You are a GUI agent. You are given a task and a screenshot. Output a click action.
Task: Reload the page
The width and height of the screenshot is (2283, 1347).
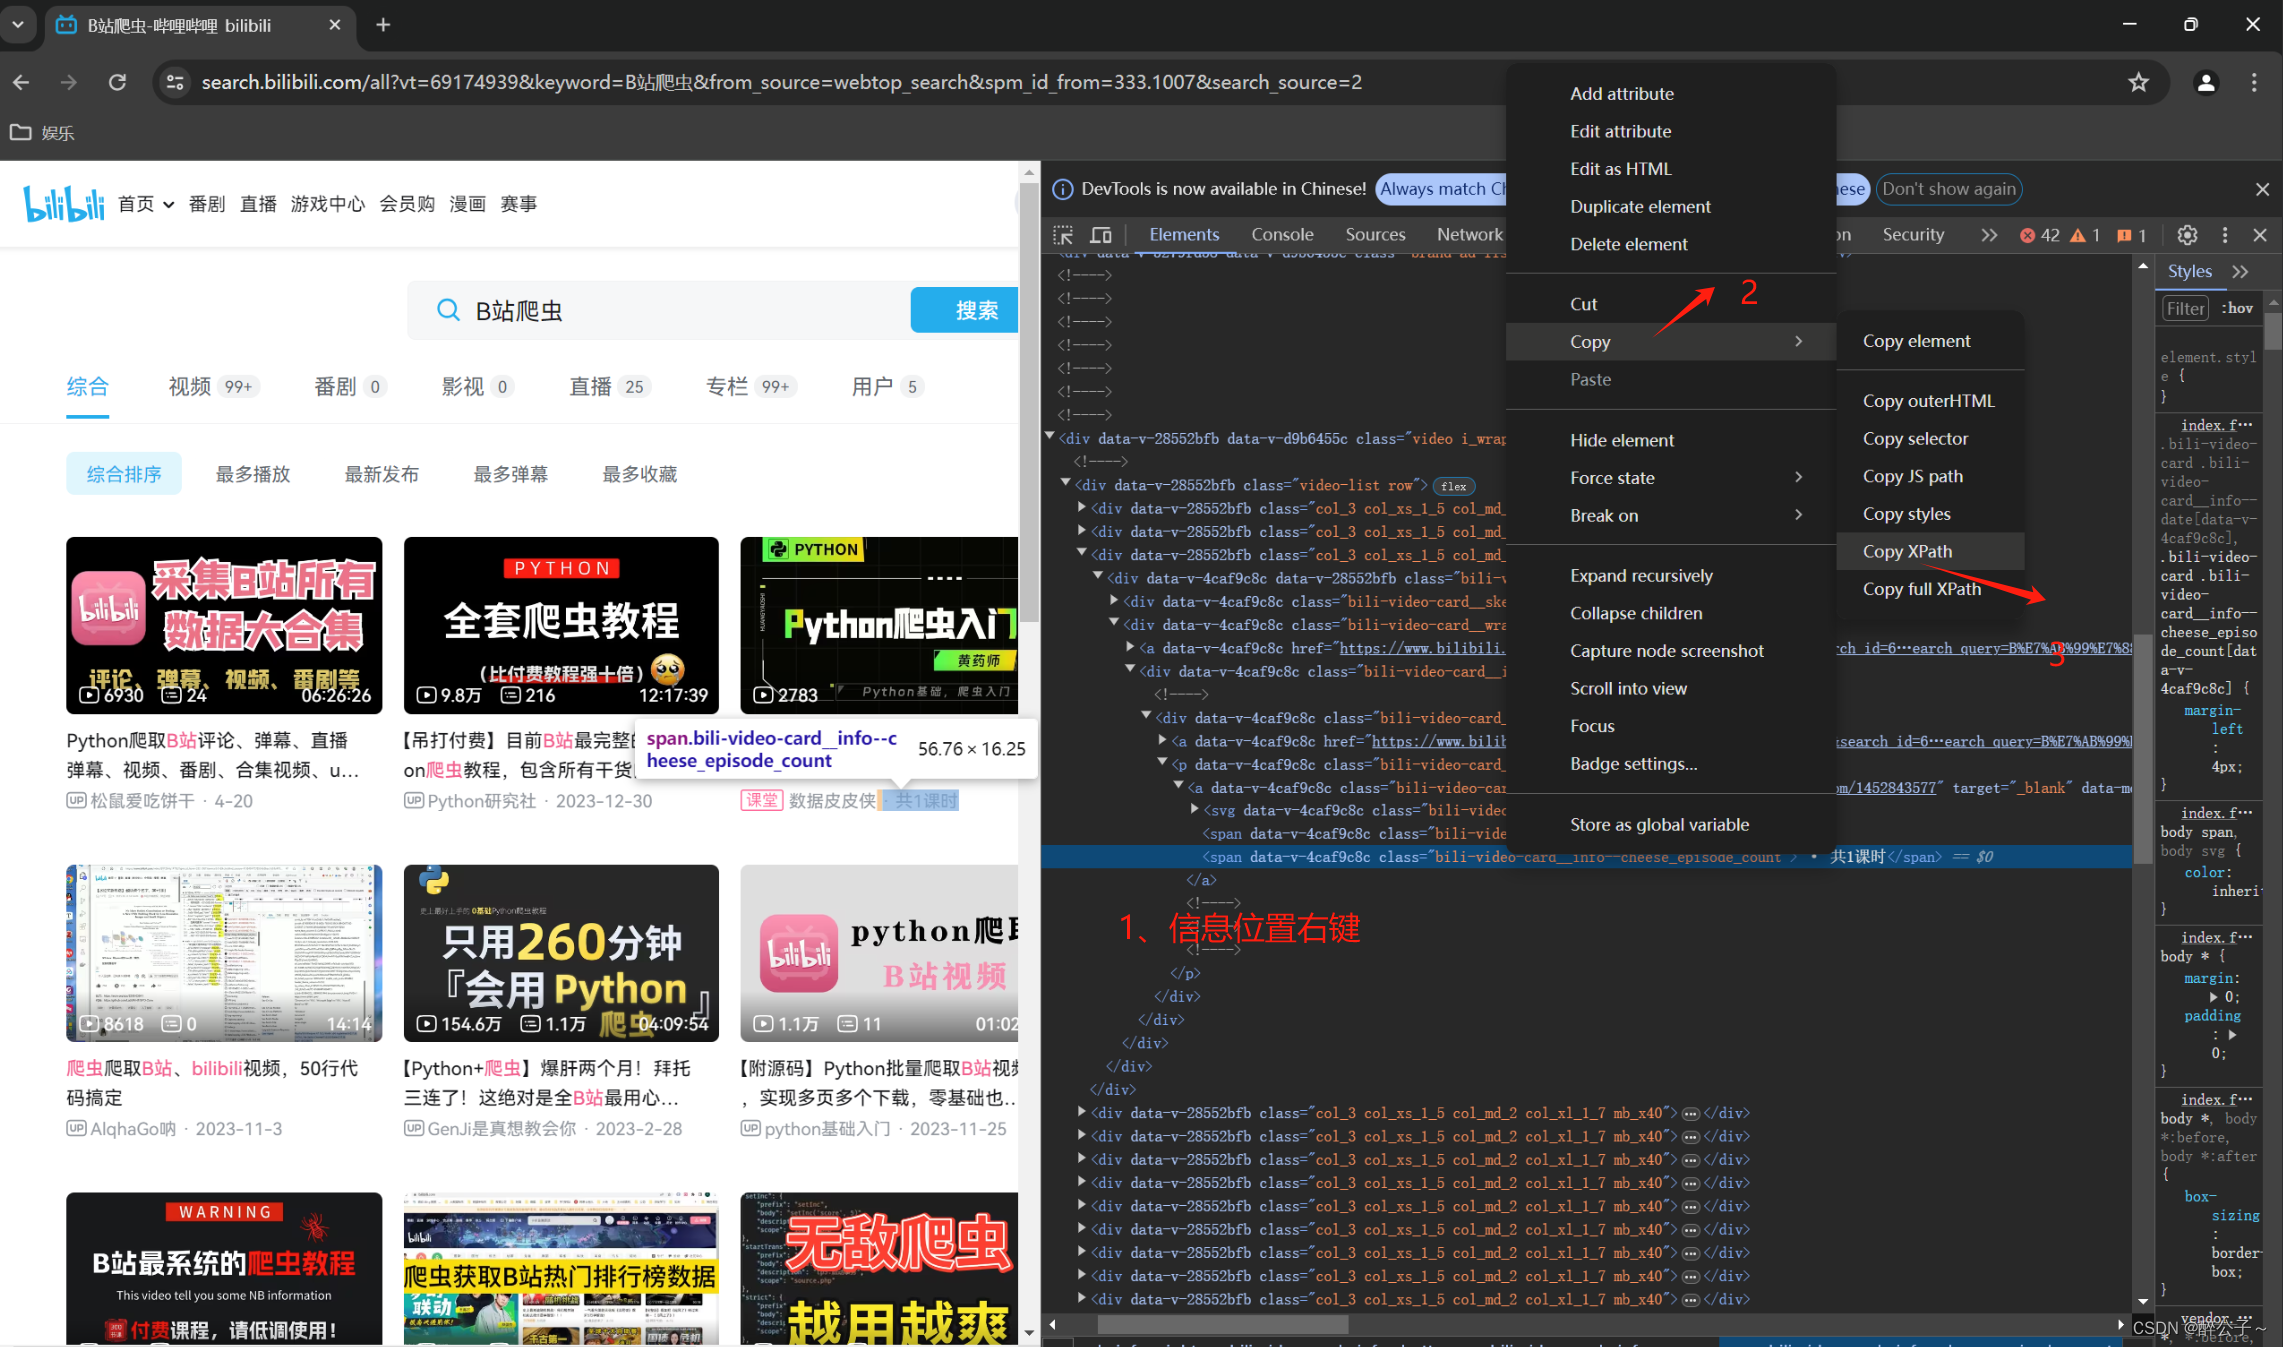(x=117, y=82)
